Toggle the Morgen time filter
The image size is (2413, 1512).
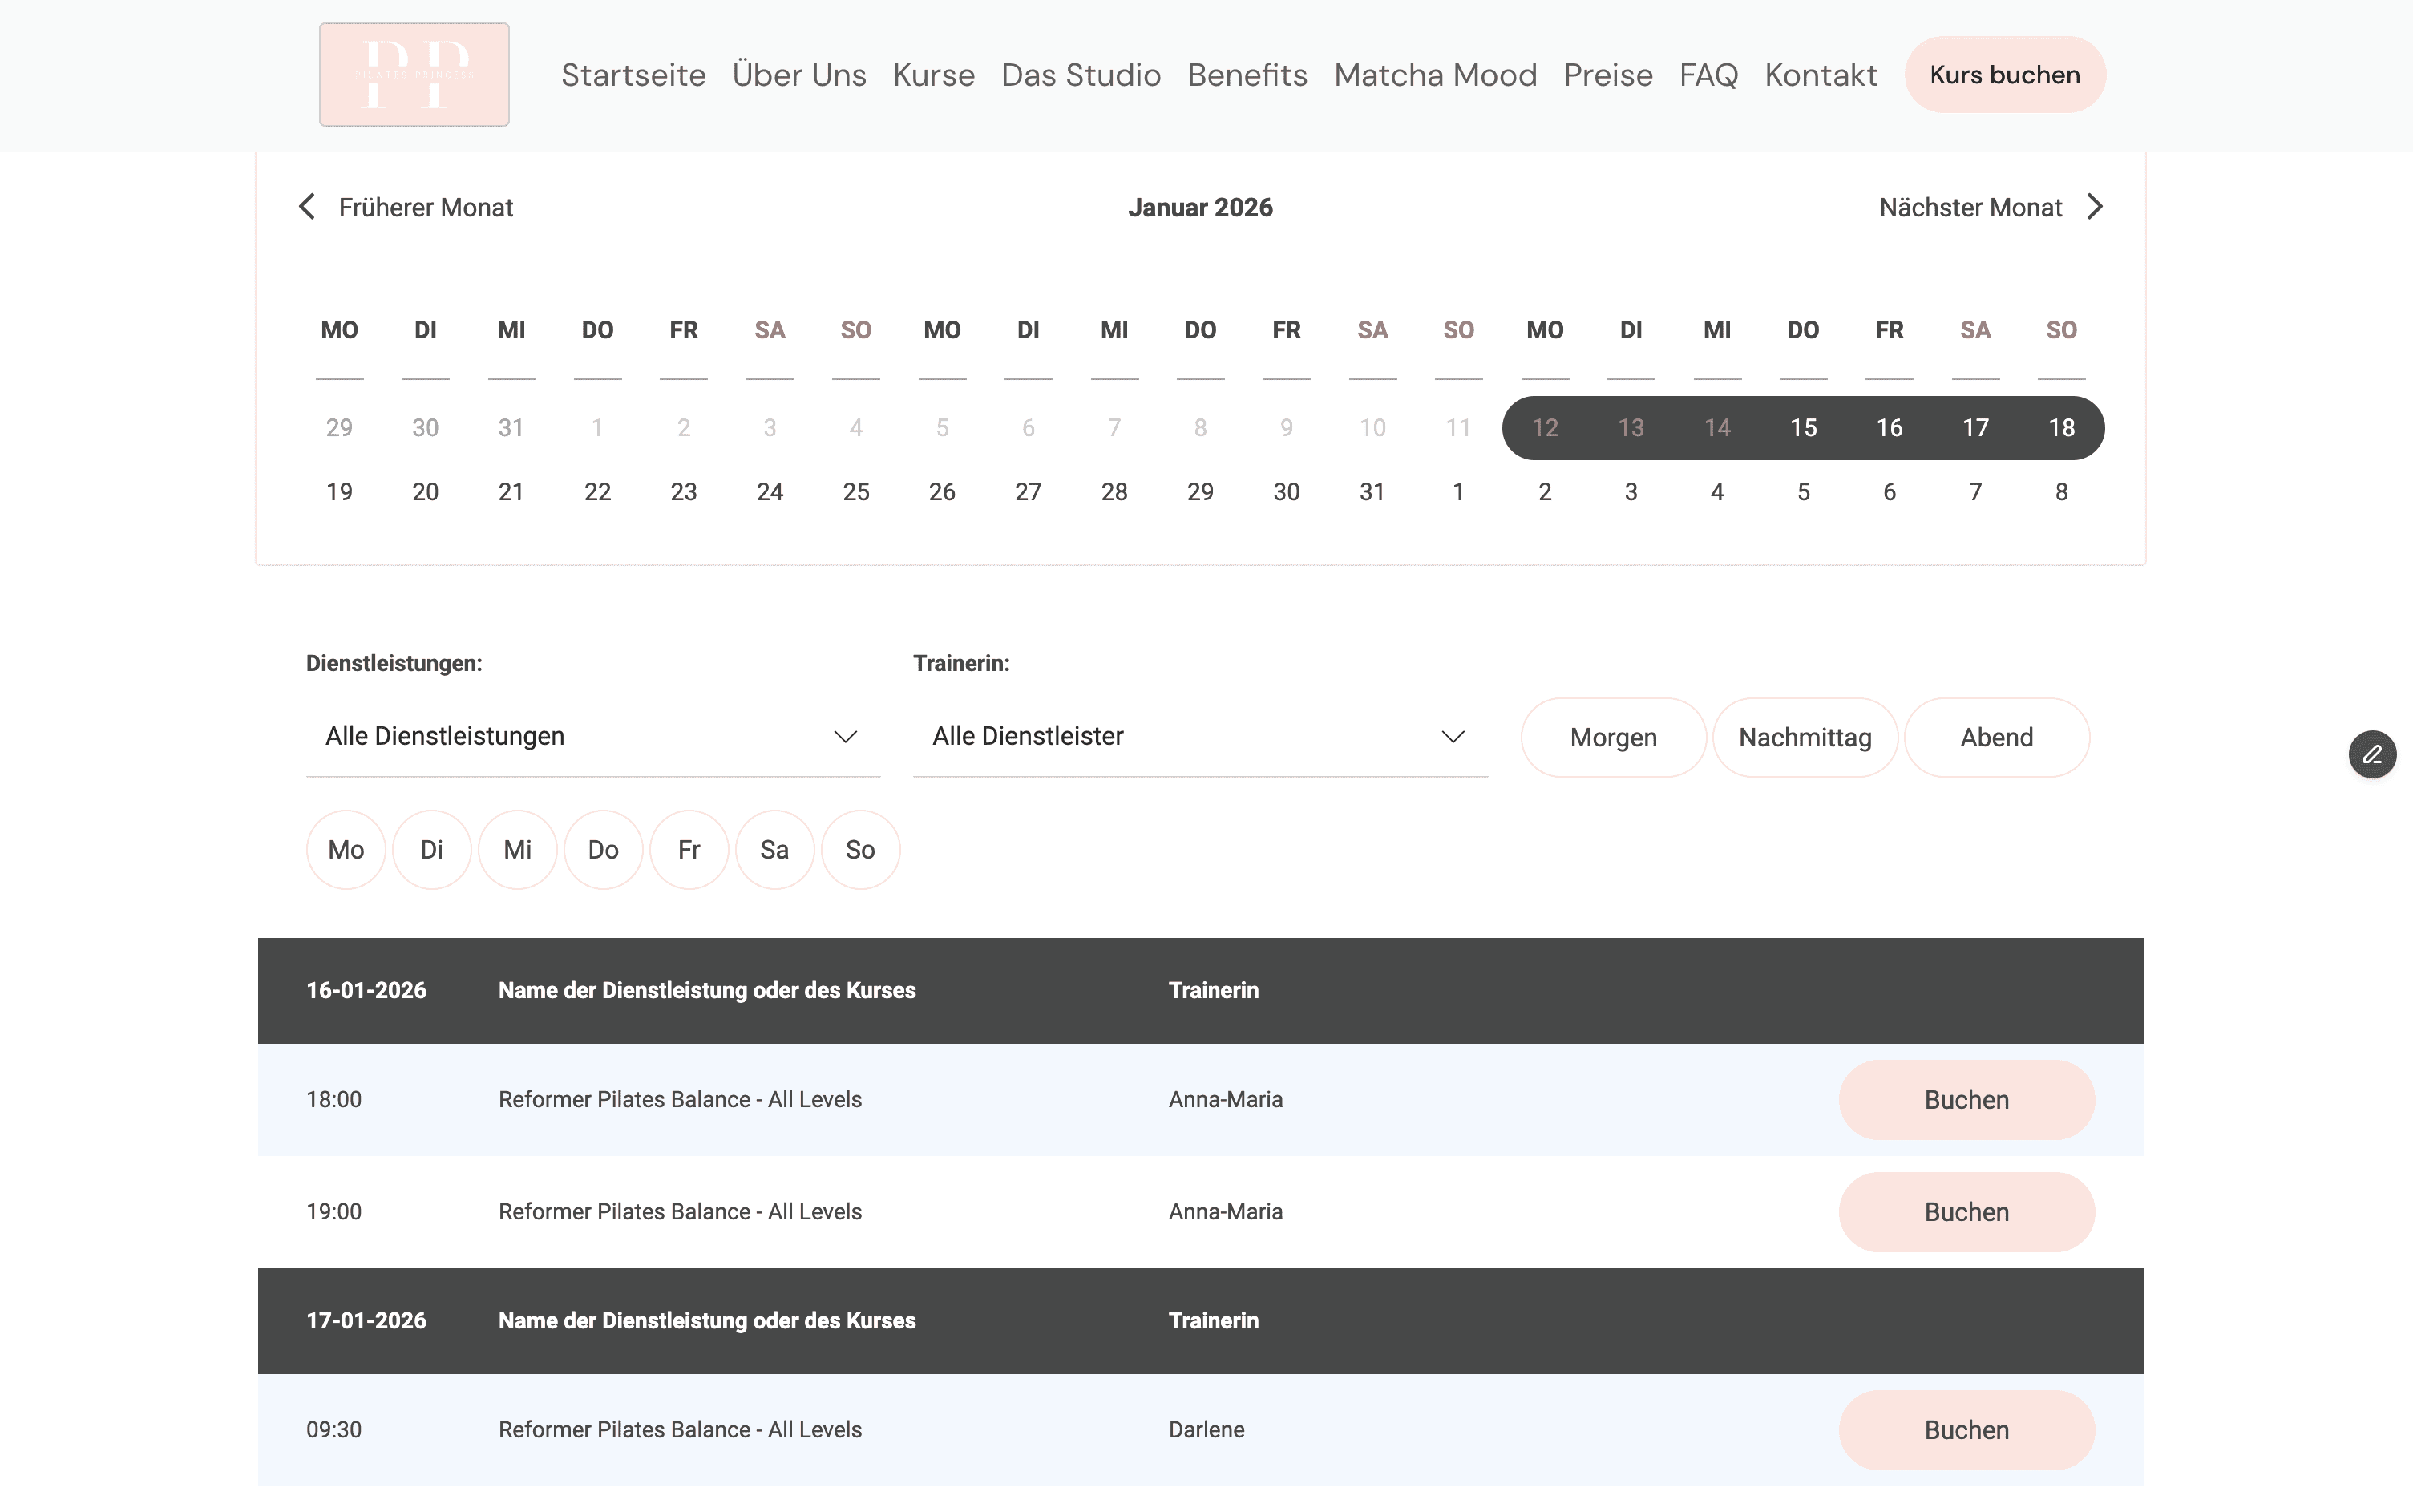1612,737
